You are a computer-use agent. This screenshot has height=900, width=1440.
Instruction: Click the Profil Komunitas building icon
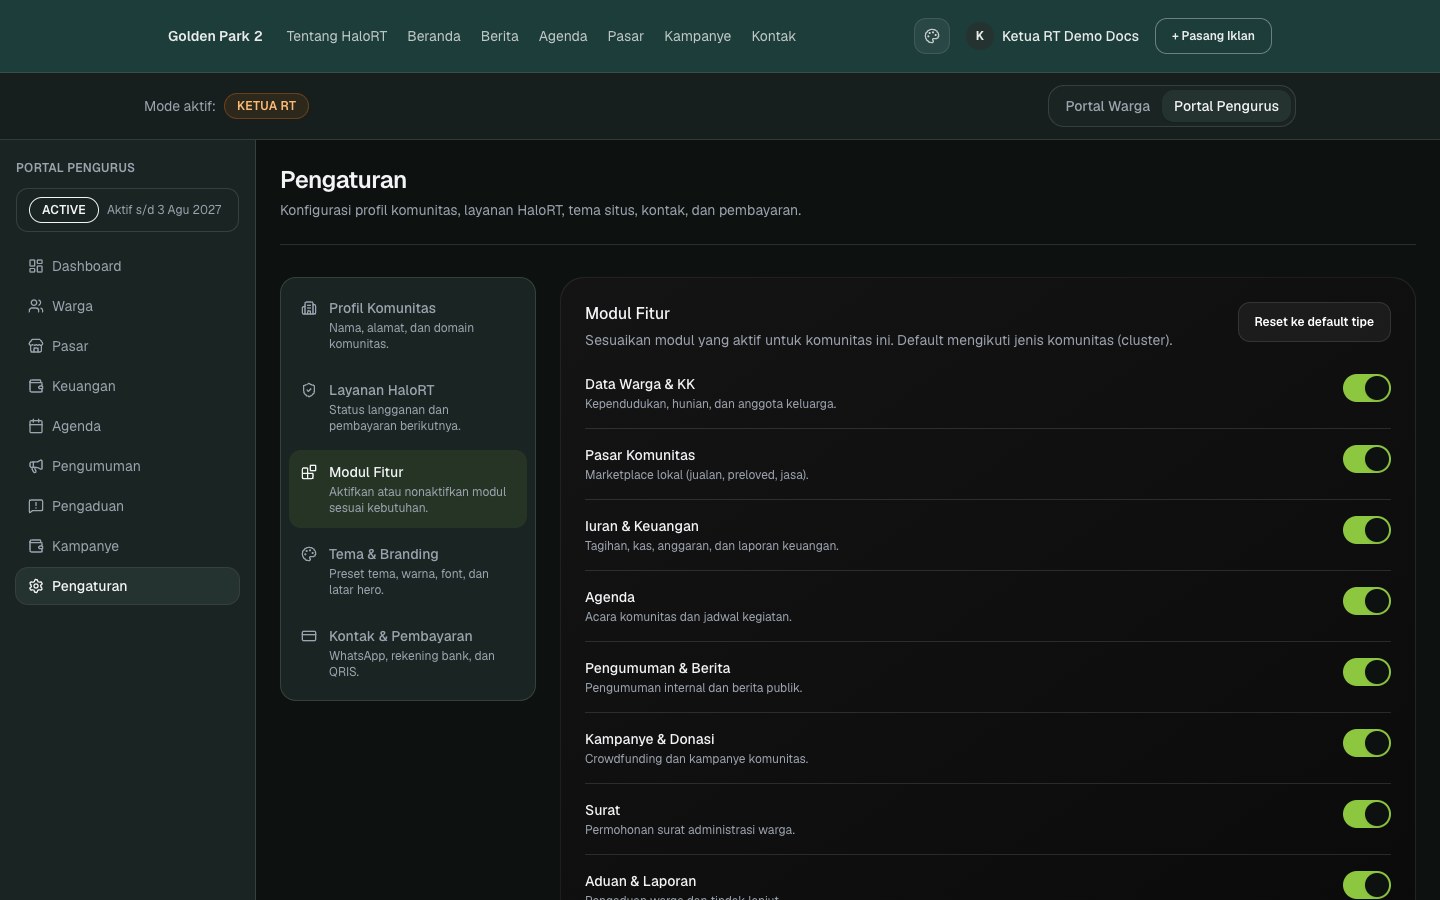click(309, 308)
